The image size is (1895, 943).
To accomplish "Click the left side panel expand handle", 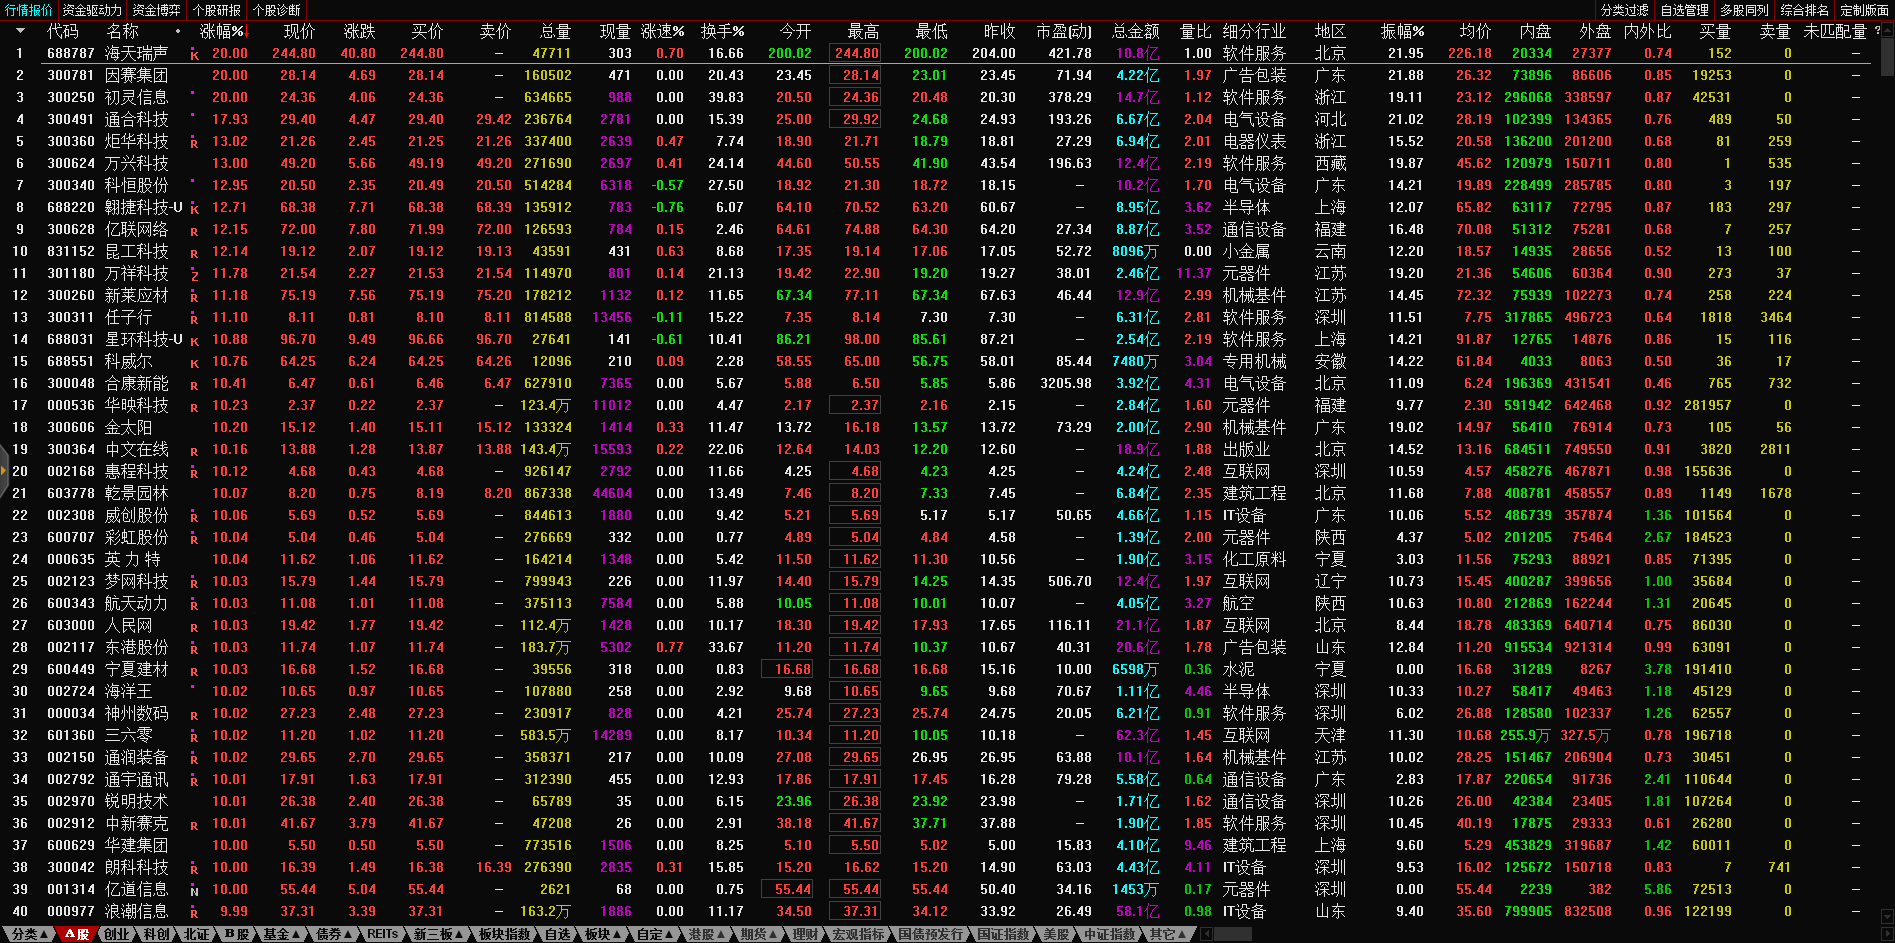I will 4,471.
